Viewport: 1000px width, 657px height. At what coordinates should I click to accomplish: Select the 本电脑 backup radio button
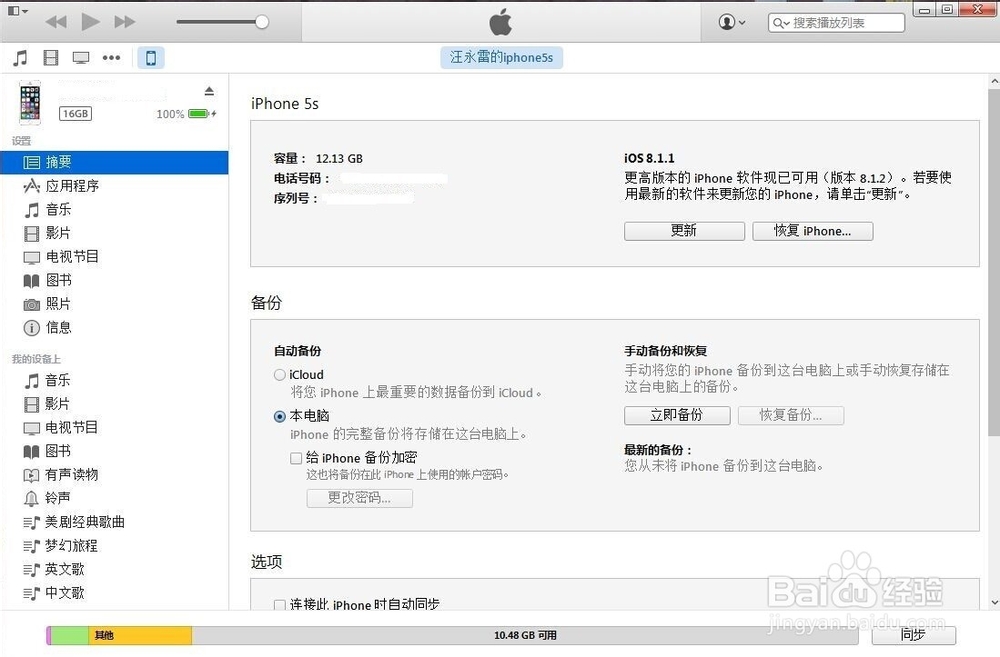pyautogui.click(x=279, y=417)
